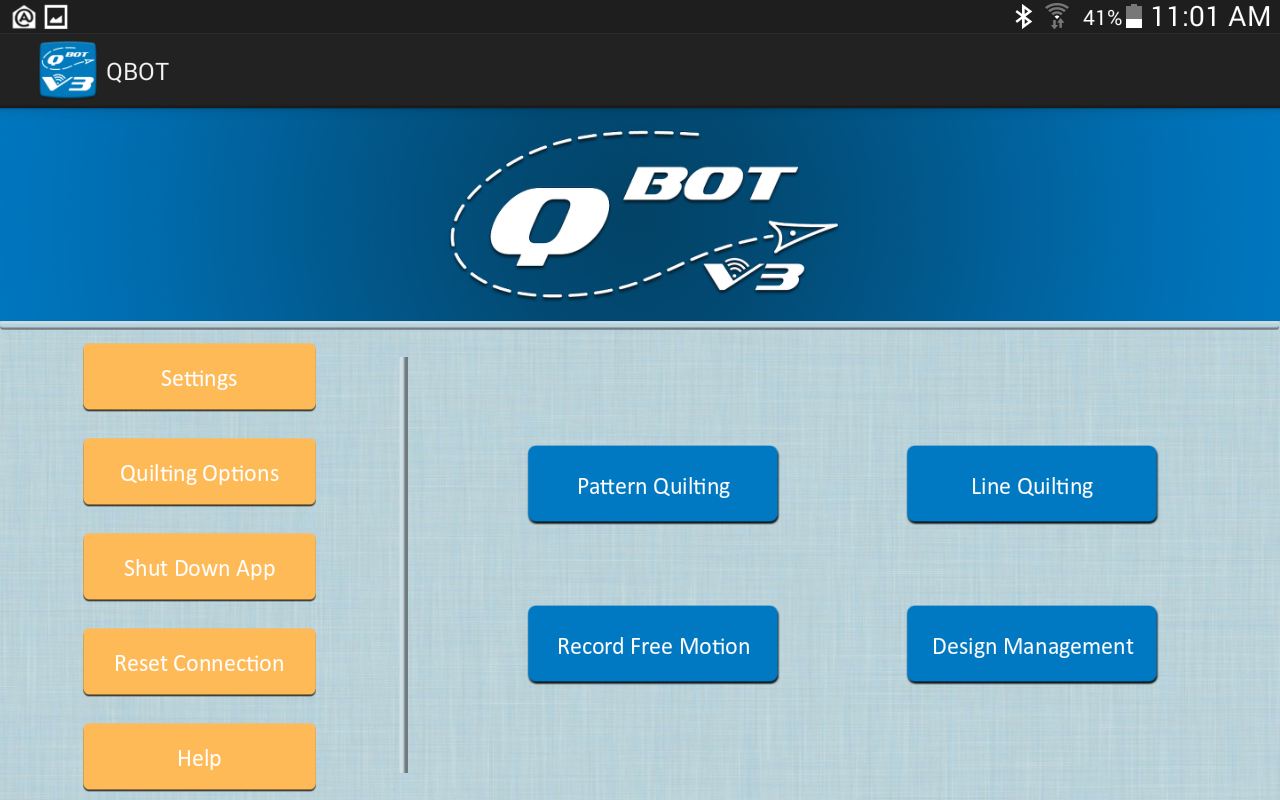This screenshot has width=1280, height=800.
Task: Tap the QBOT app icon in the action bar
Action: [66, 70]
